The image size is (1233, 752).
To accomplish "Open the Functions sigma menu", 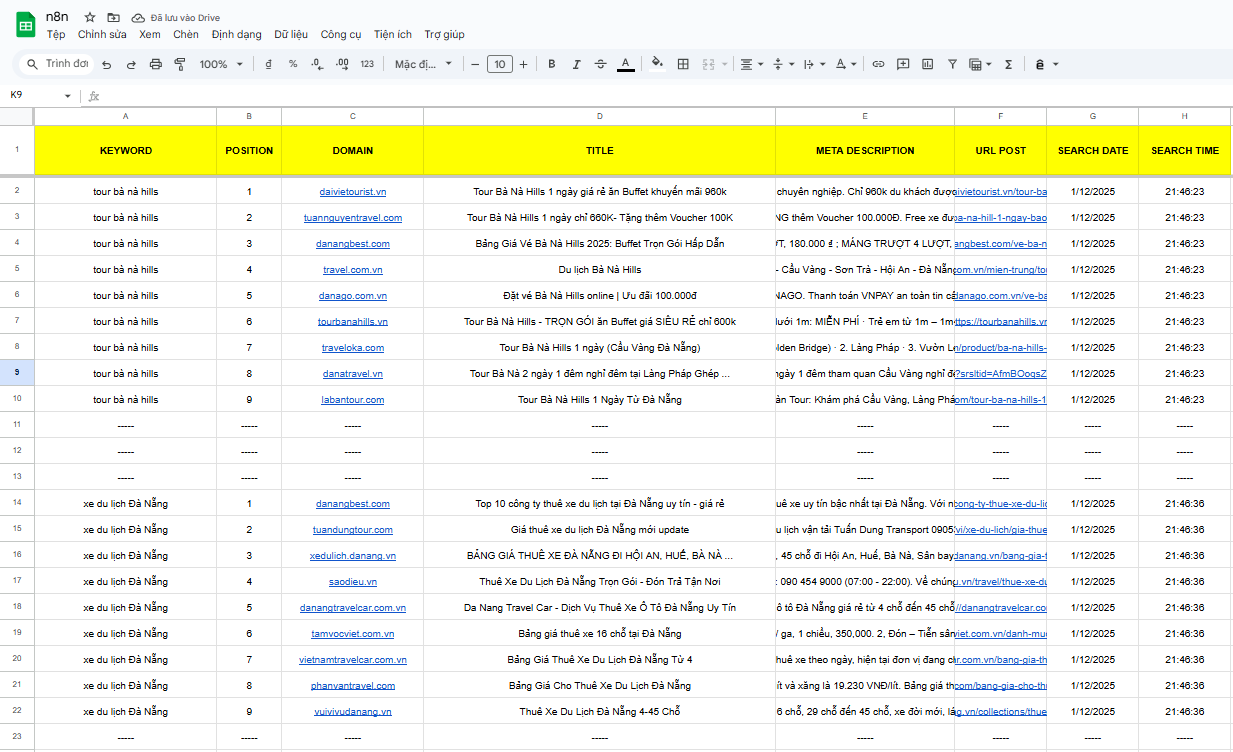I will pos(1008,64).
